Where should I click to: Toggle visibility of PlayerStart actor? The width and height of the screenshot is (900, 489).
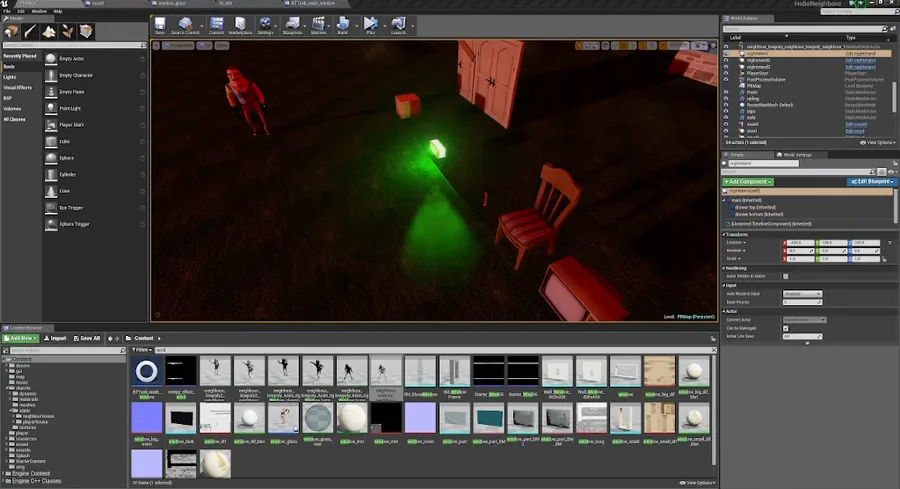[726, 73]
